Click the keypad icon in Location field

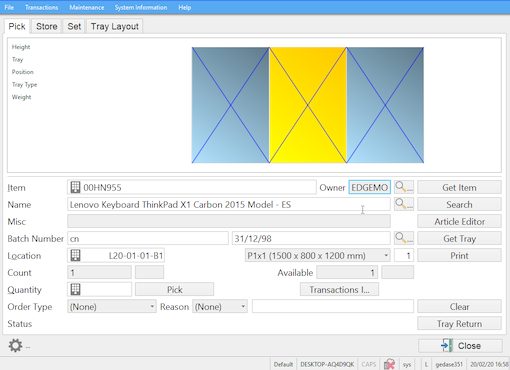[x=75, y=255]
